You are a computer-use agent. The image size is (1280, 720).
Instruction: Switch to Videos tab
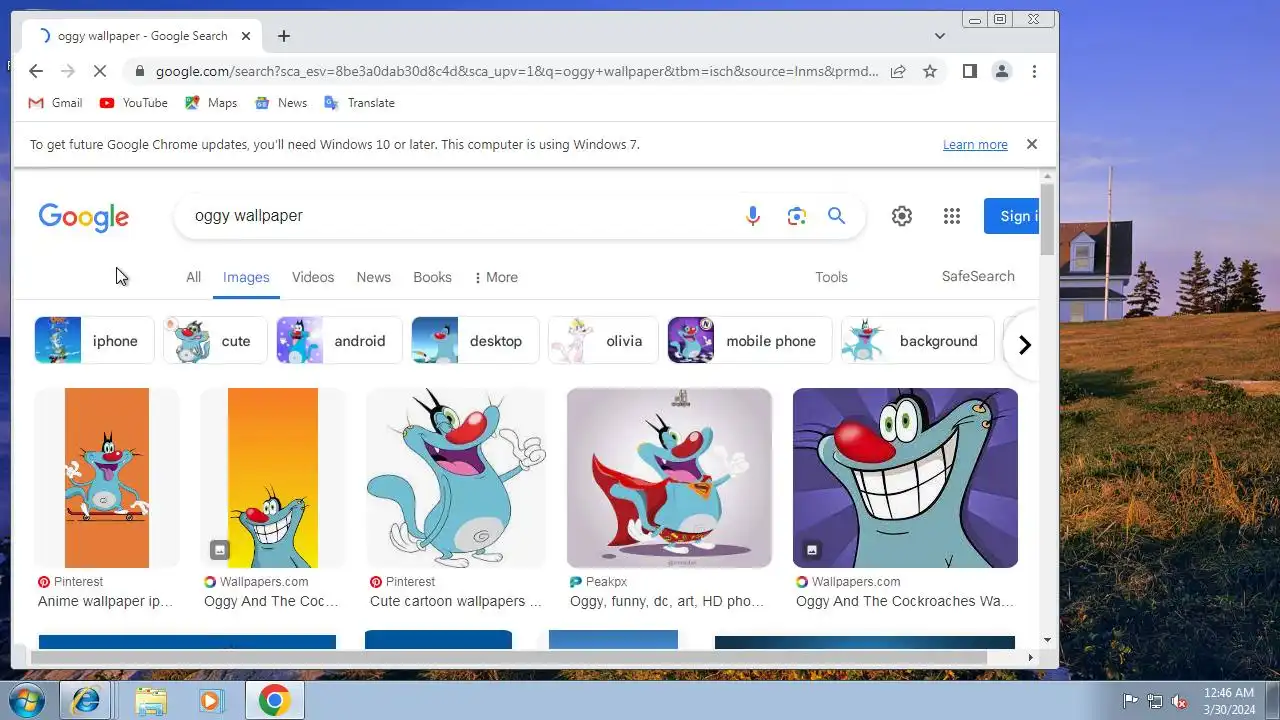coord(313,277)
